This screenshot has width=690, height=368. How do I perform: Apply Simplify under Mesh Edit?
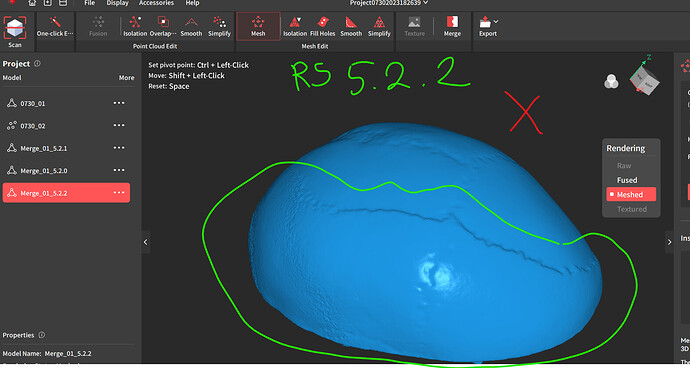[379, 26]
